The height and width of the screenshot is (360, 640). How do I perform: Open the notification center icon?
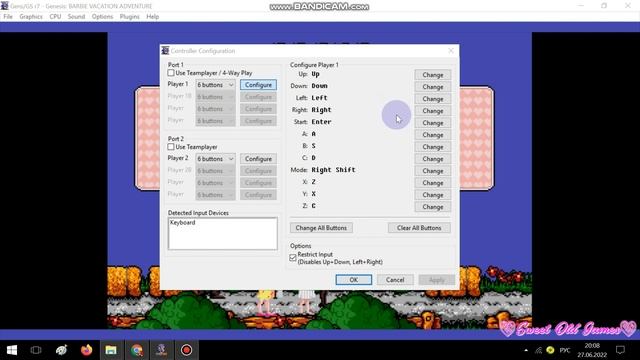pyautogui.click(x=620, y=350)
